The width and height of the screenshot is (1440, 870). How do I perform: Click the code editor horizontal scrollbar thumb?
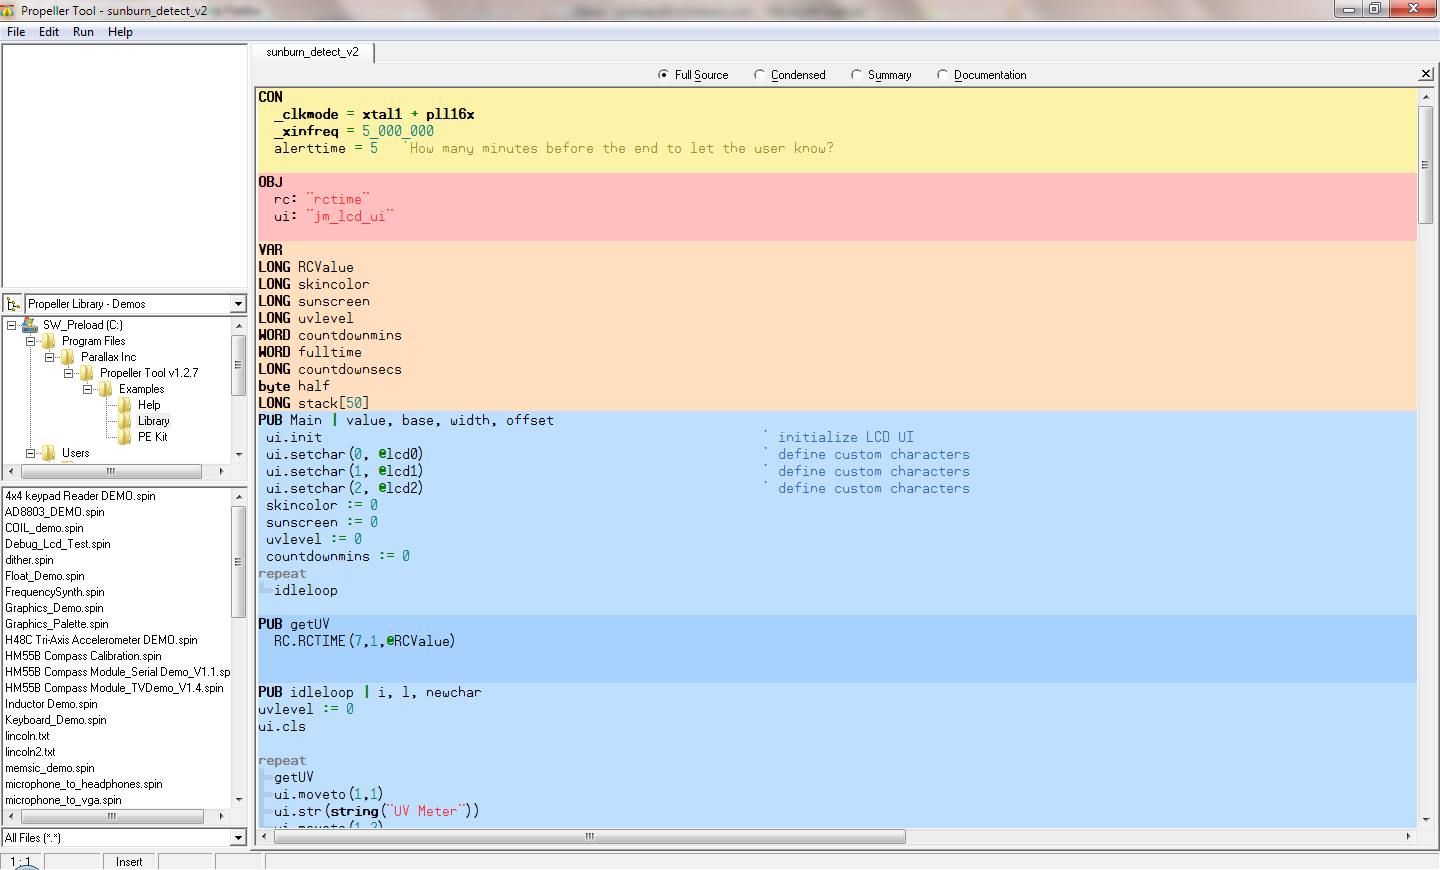click(590, 836)
